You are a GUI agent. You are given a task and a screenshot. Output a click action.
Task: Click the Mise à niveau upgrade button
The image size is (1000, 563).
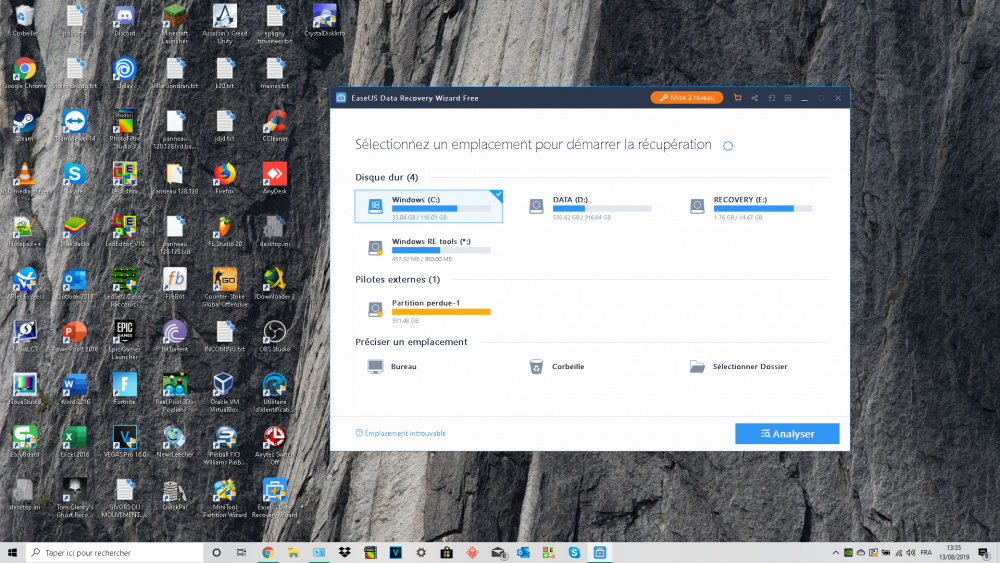click(x=687, y=98)
